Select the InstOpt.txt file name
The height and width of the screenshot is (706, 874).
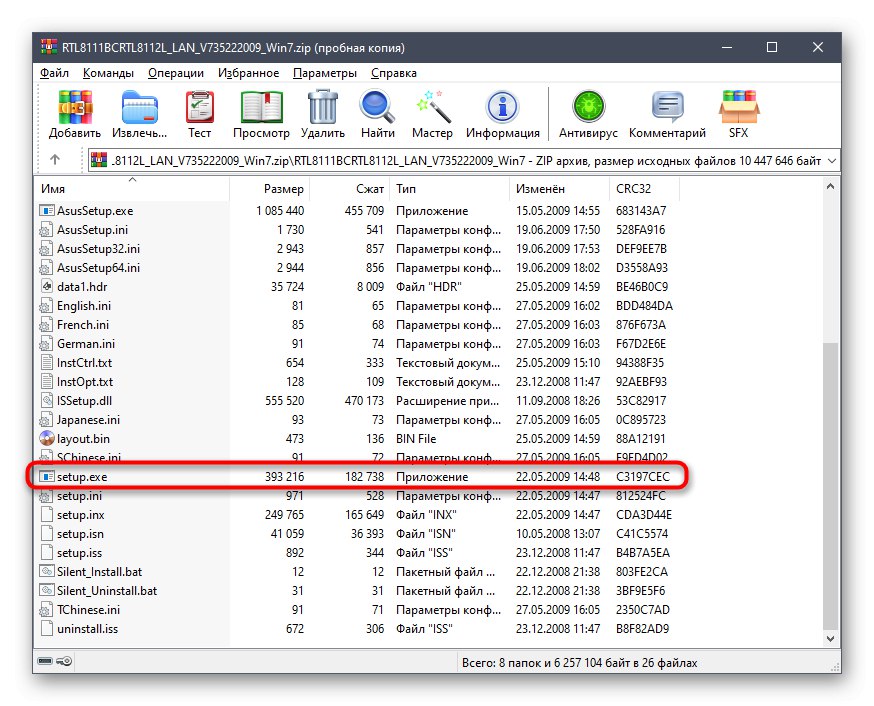[x=85, y=382]
